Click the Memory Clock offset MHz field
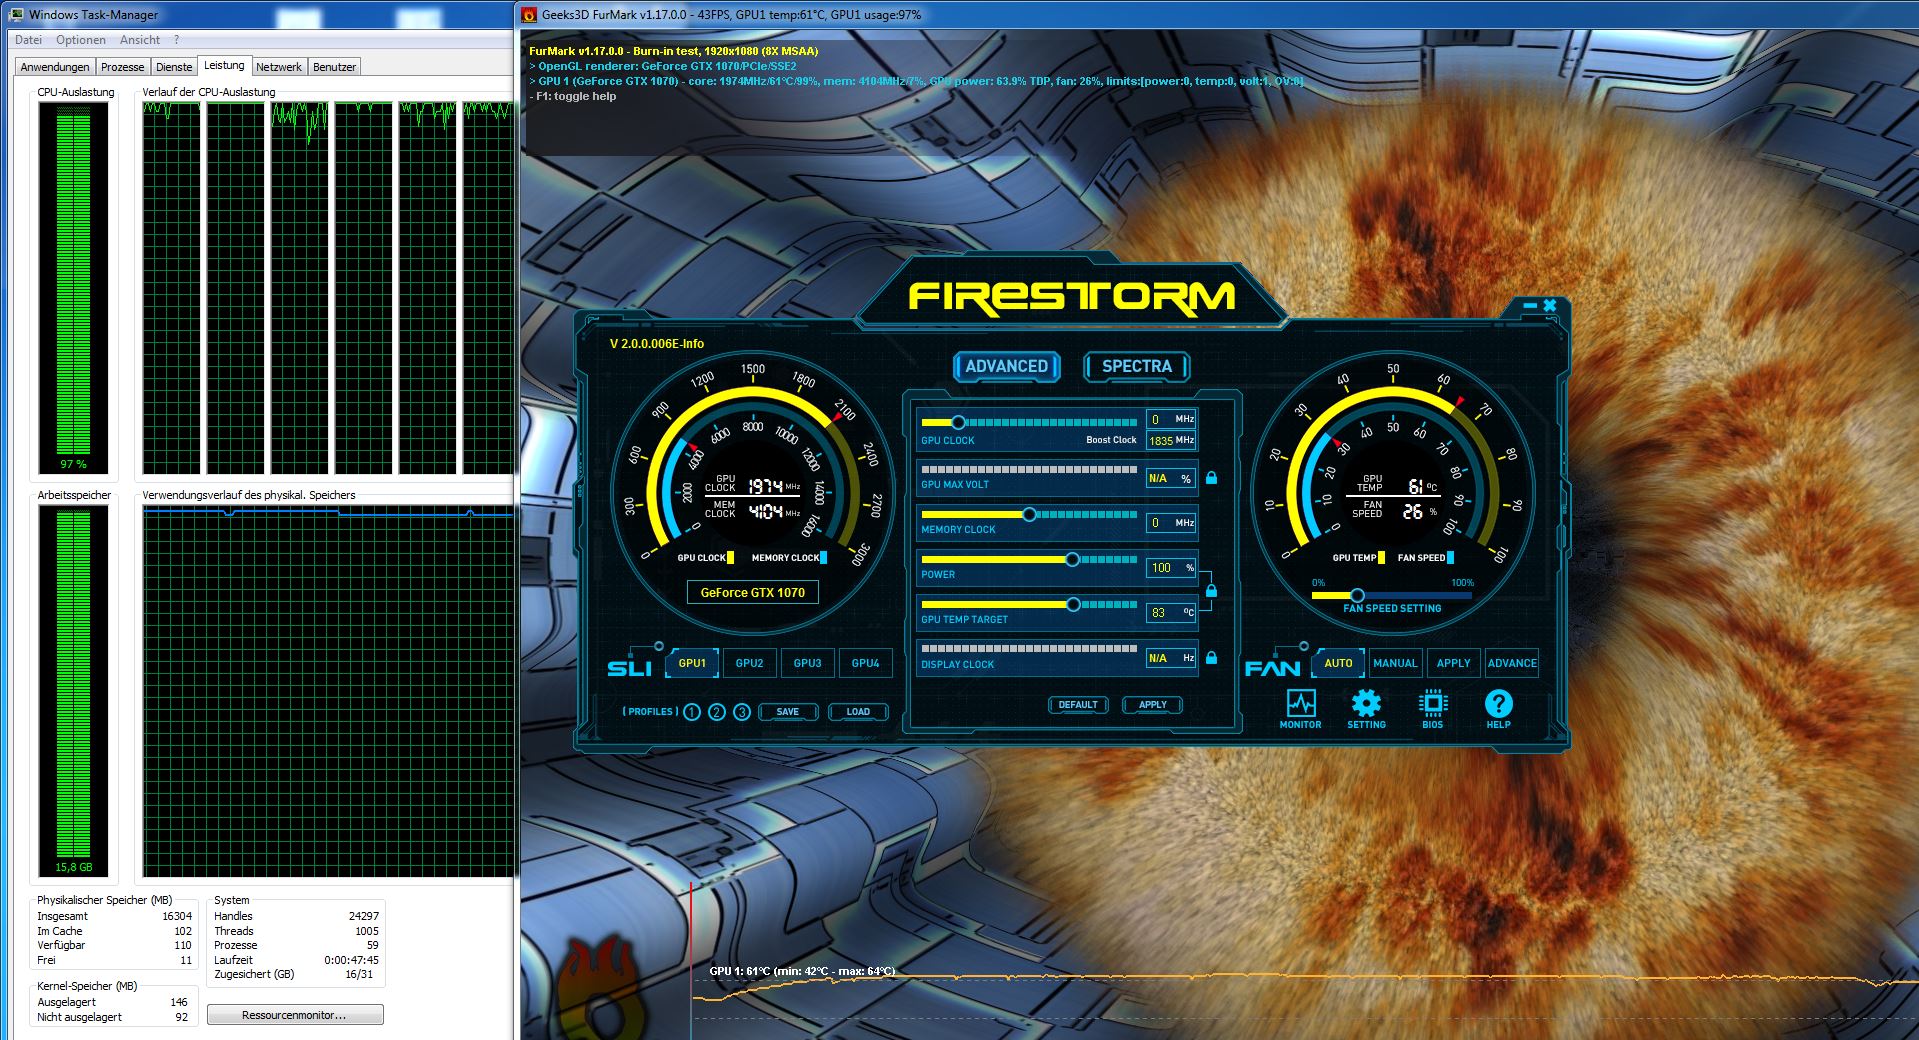Image resolution: width=1919 pixels, height=1040 pixels. (1171, 523)
